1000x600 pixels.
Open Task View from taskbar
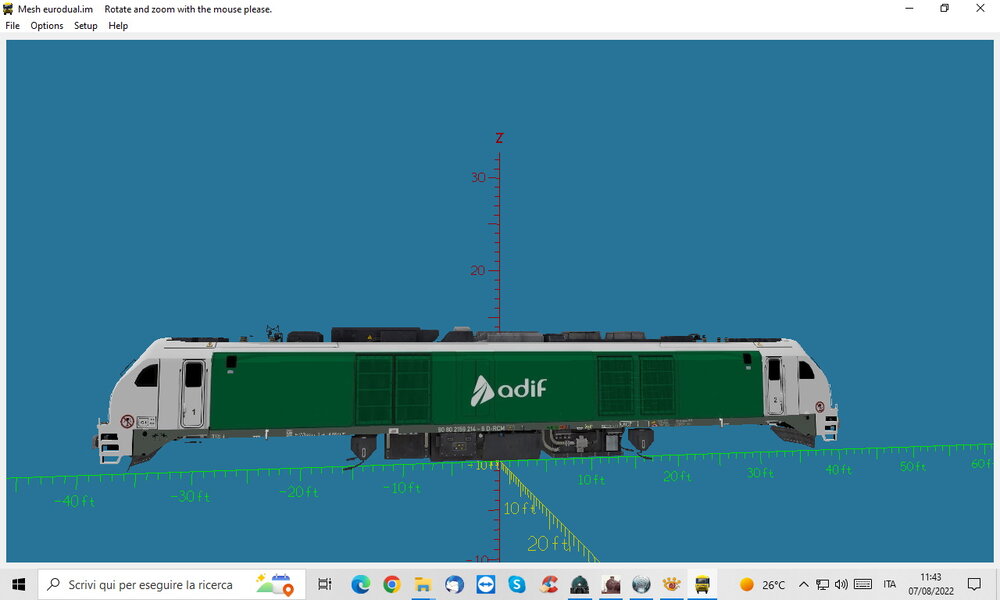325,584
